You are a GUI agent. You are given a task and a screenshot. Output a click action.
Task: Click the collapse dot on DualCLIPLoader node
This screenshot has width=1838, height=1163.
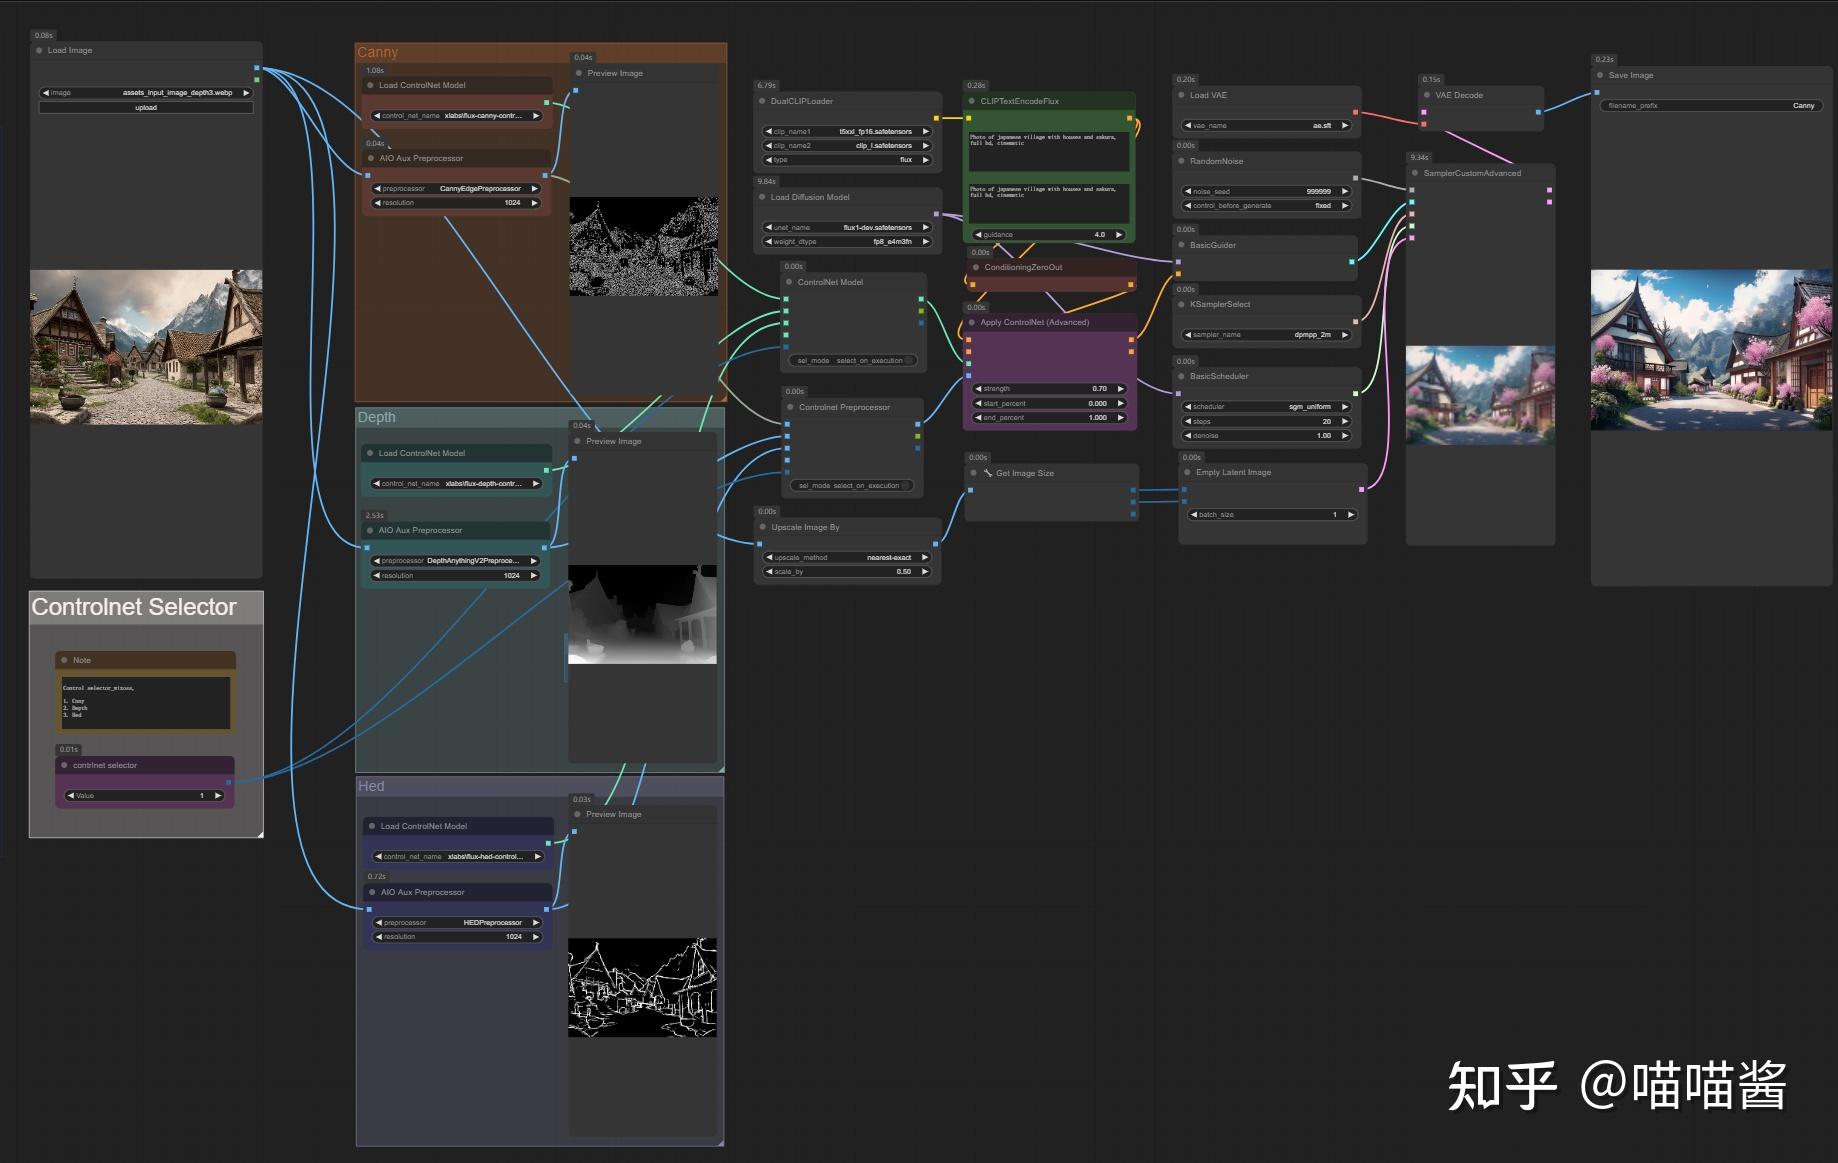pos(763,100)
